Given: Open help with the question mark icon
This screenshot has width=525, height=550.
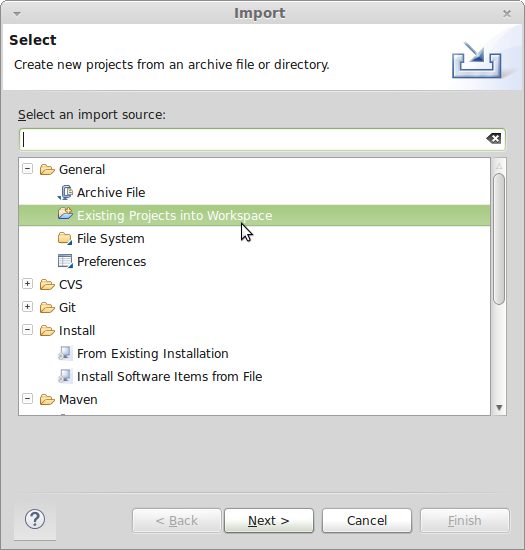Looking at the screenshot, I should point(35,519).
